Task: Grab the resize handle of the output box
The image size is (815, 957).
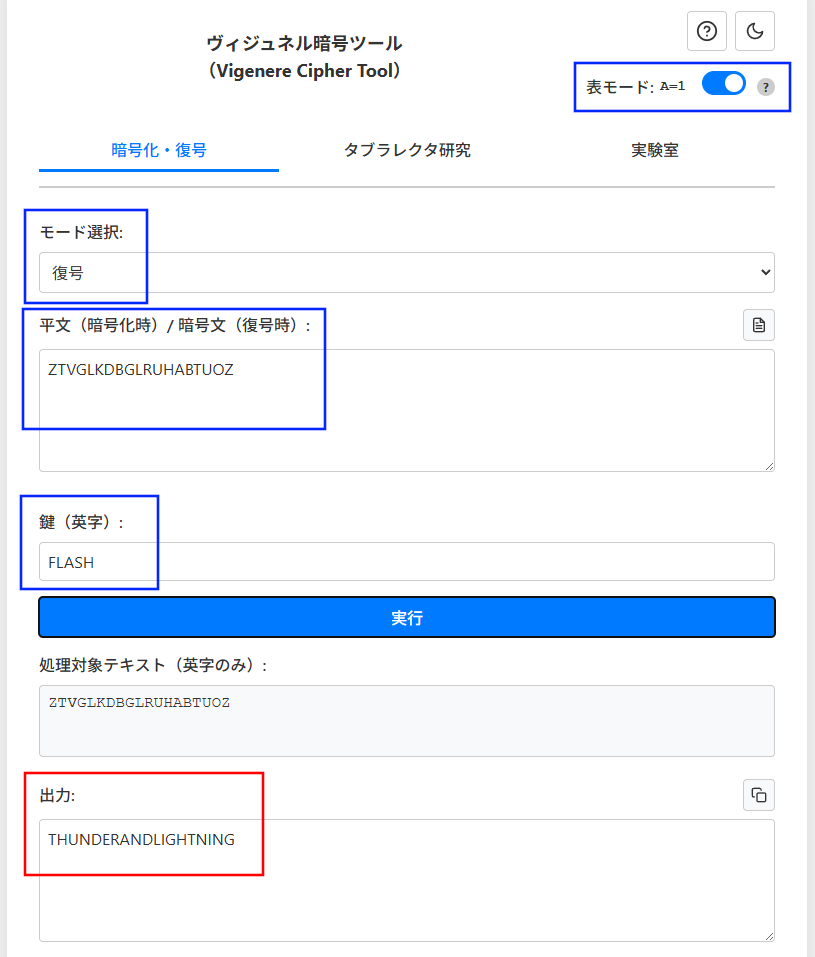Action: pos(769,935)
